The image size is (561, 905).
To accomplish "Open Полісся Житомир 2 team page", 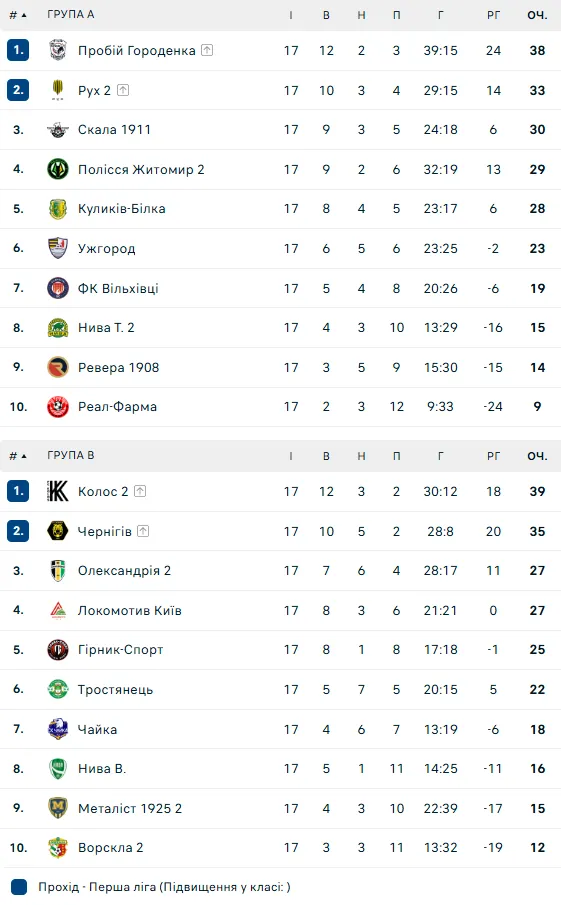I will 141,170.
